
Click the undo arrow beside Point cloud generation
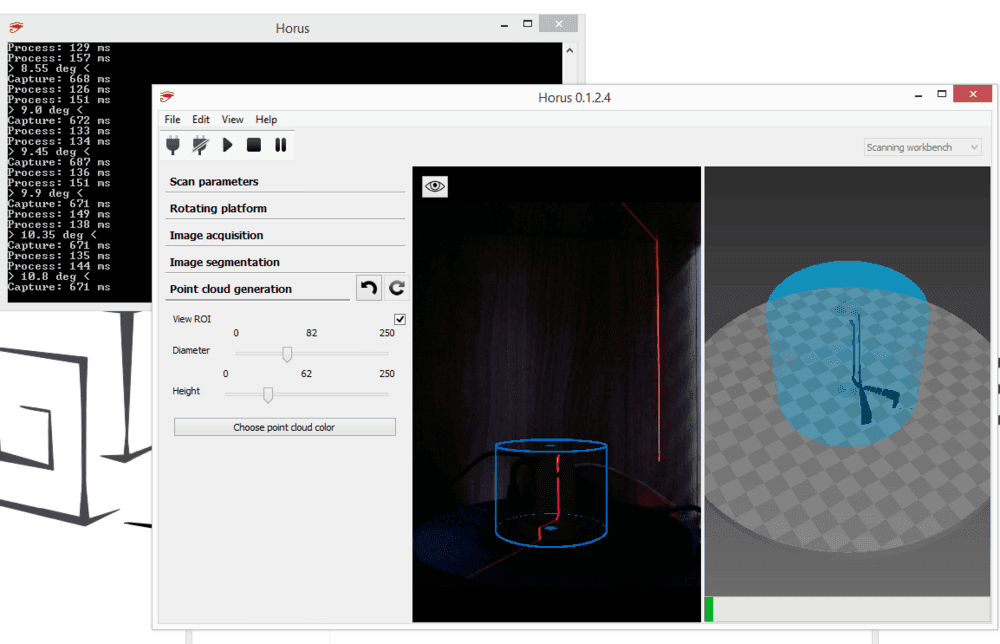[x=369, y=288]
